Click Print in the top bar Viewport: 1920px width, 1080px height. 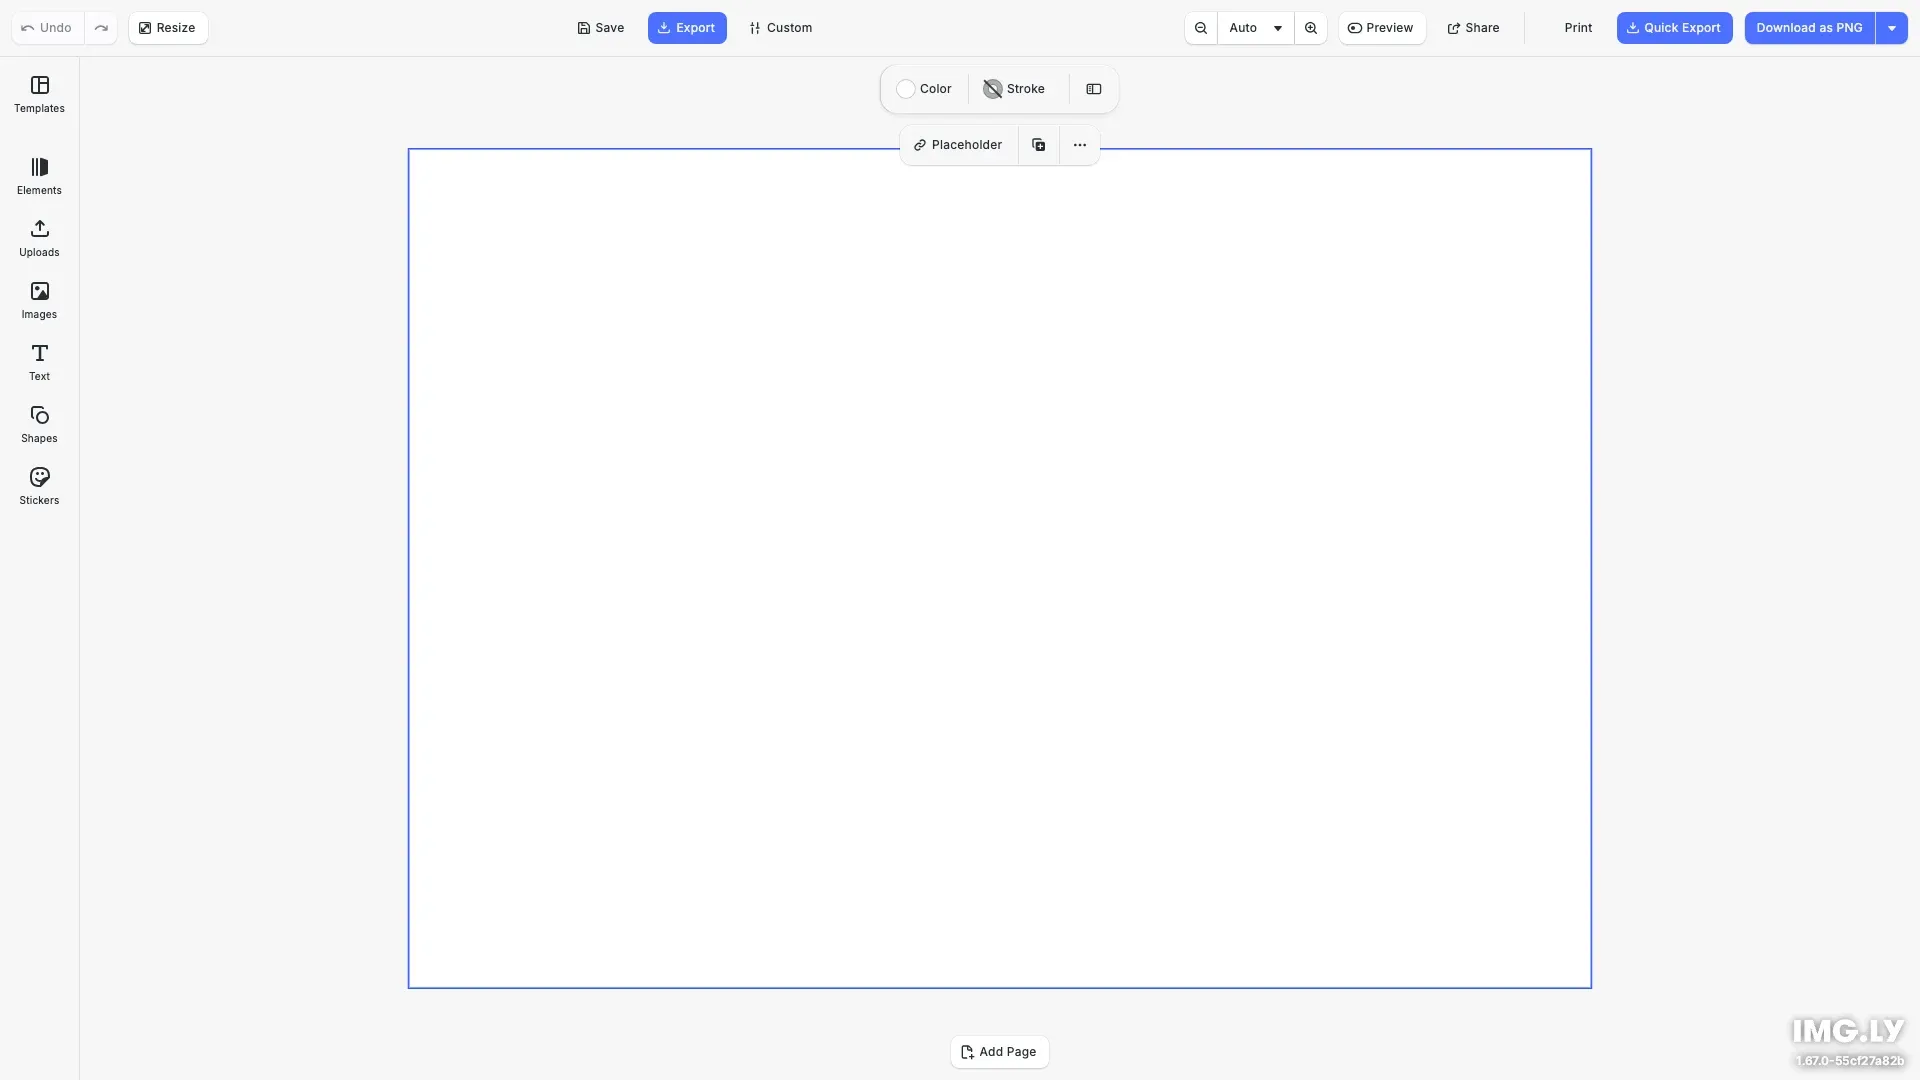coord(1578,27)
